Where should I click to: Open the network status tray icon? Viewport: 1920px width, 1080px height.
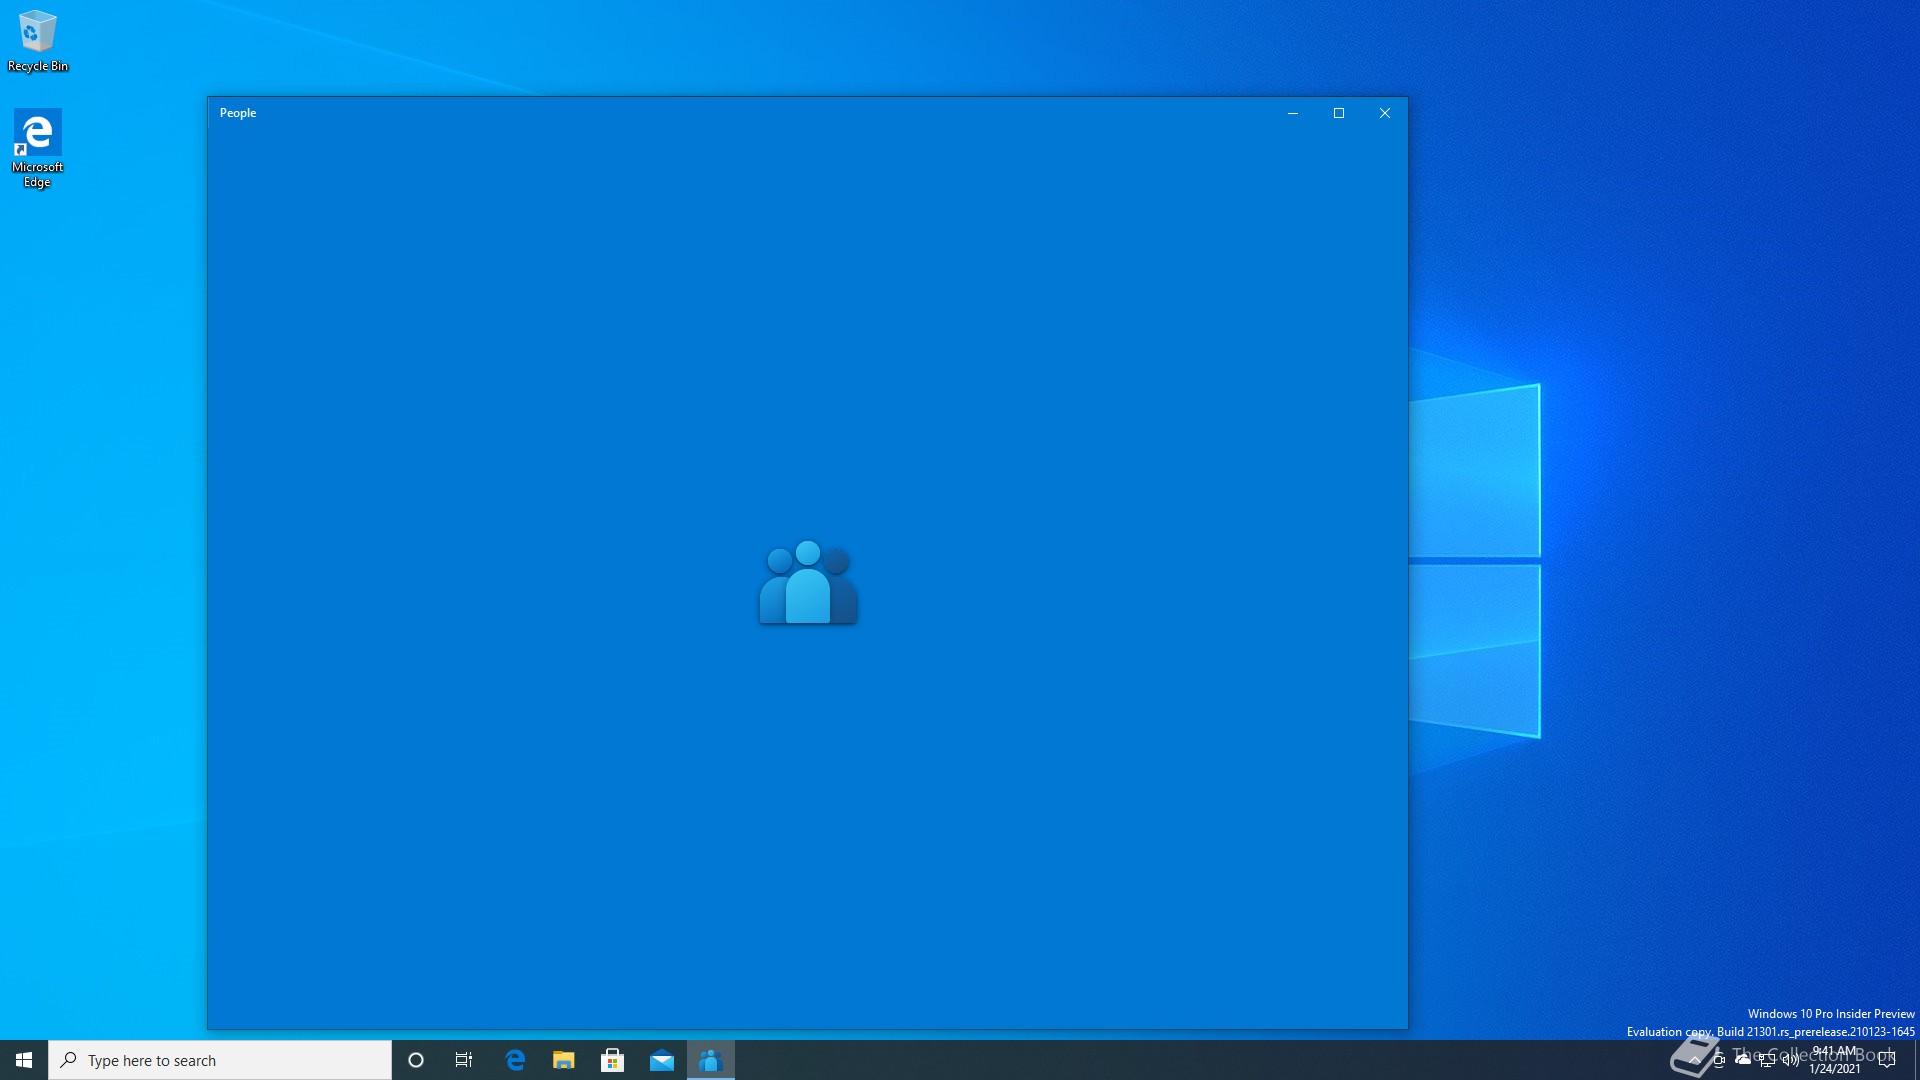(1767, 1060)
